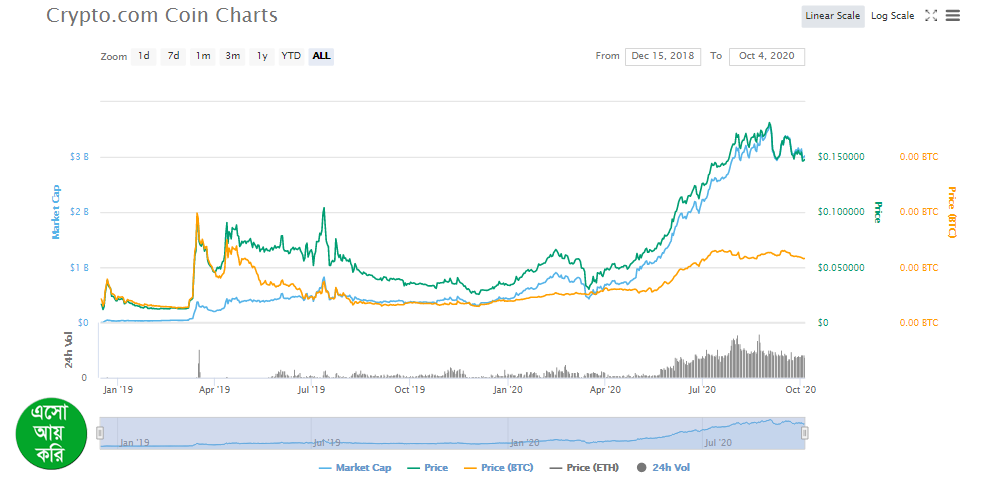Image resolution: width=987 pixels, height=477 pixels.
Task: Click the fullscreen expand icon
Action: (931, 16)
